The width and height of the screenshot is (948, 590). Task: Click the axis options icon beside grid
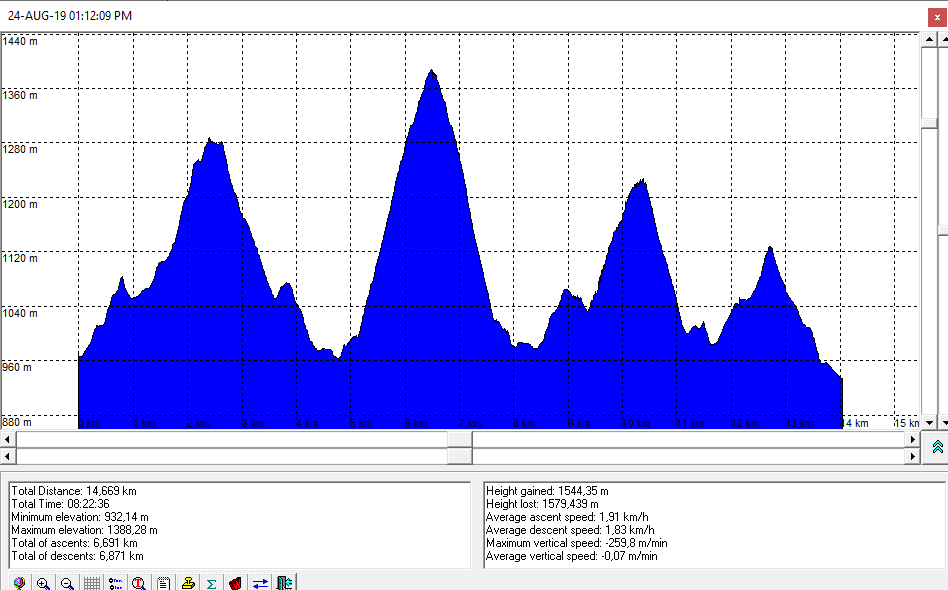115,582
